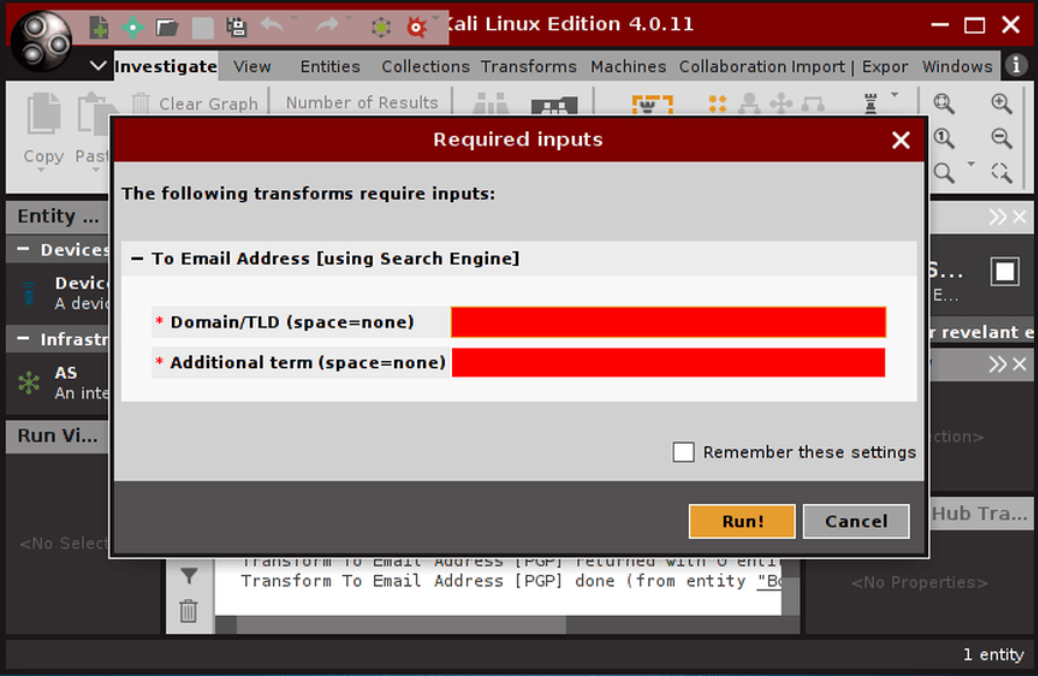Close upper right panel with X
The image size is (1038, 676).
point(1020,217)
